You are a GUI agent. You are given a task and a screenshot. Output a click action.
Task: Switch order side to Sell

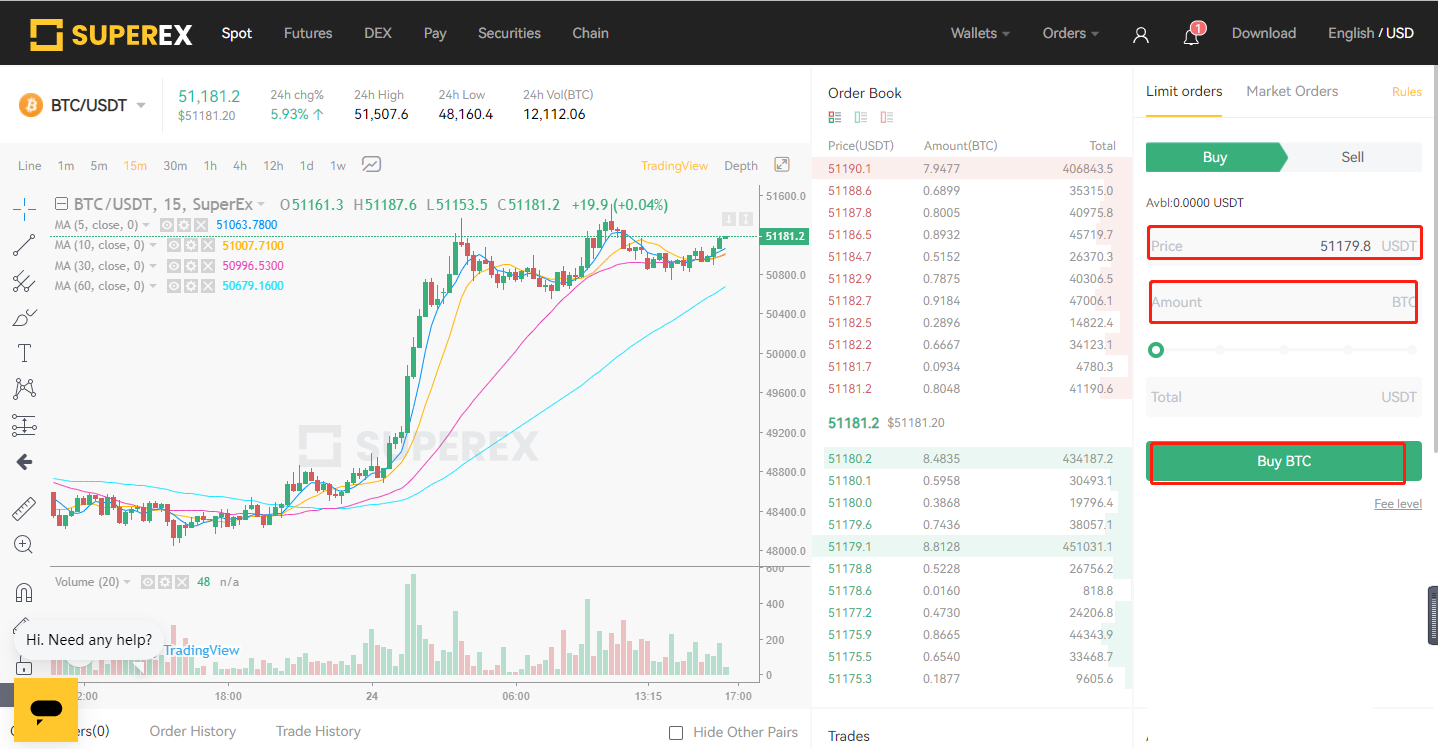point(1352,157)
